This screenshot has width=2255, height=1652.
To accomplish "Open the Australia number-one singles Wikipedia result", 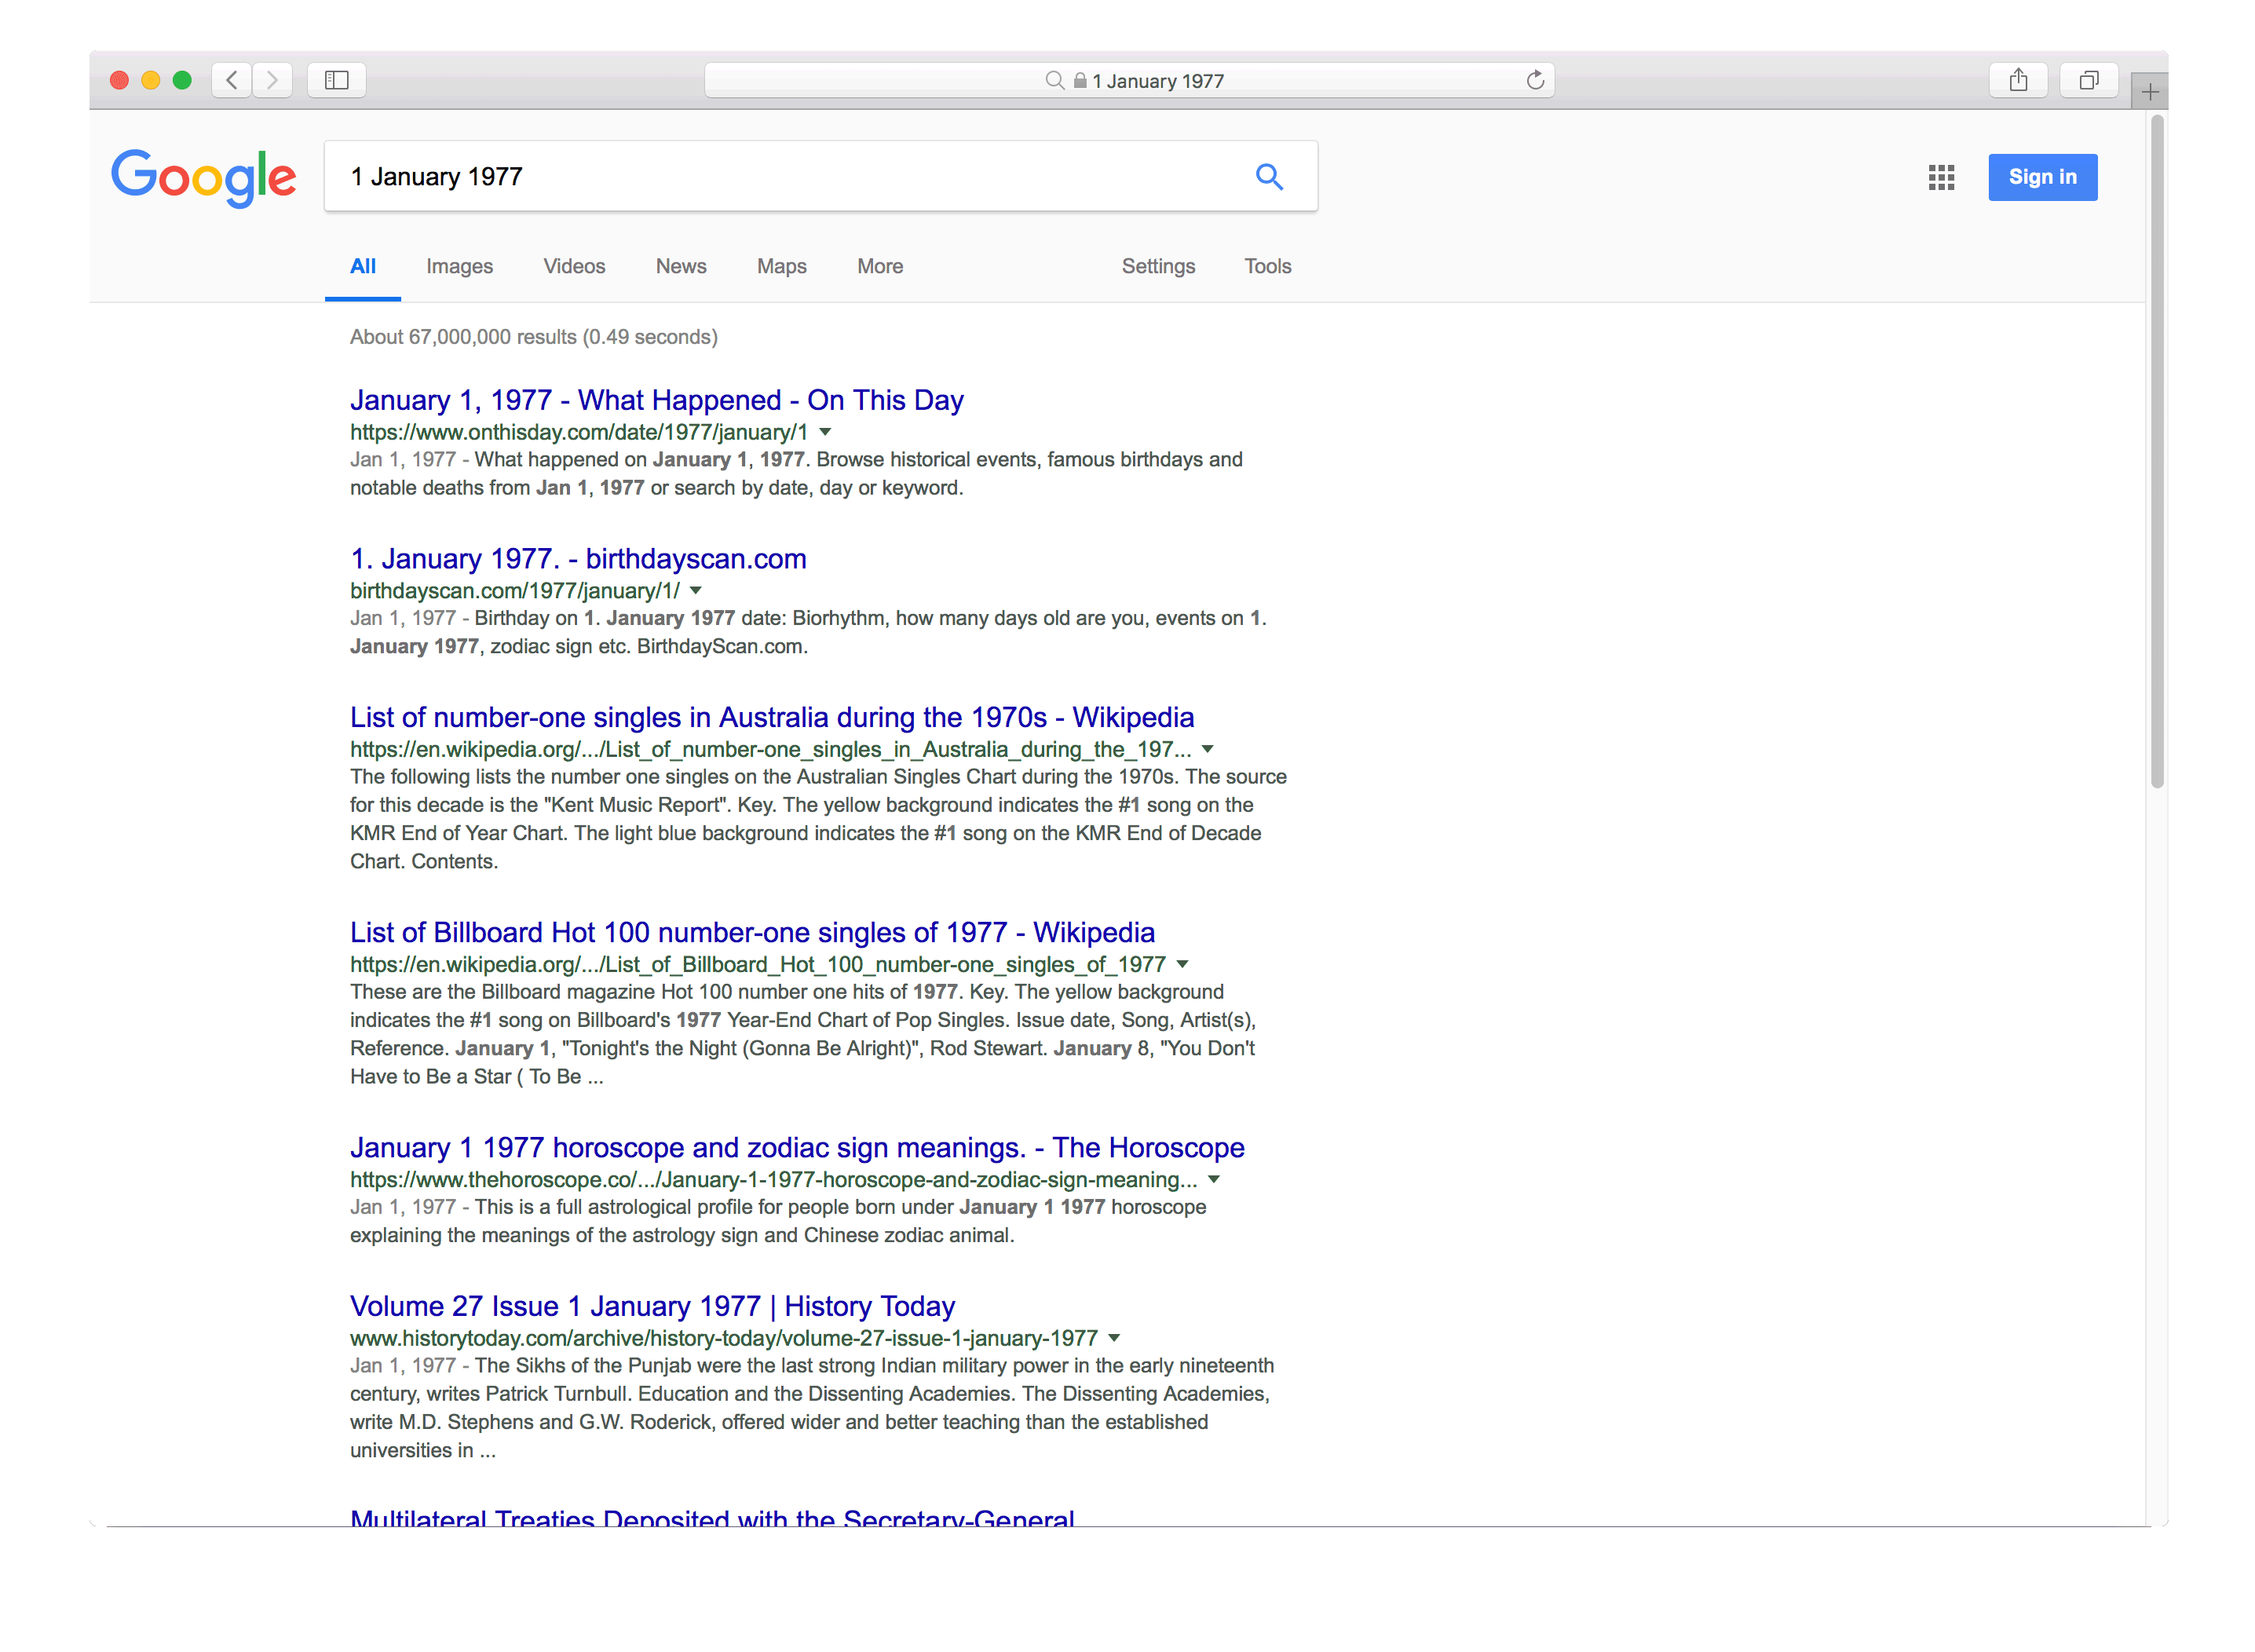I will [x=772, y=717].
